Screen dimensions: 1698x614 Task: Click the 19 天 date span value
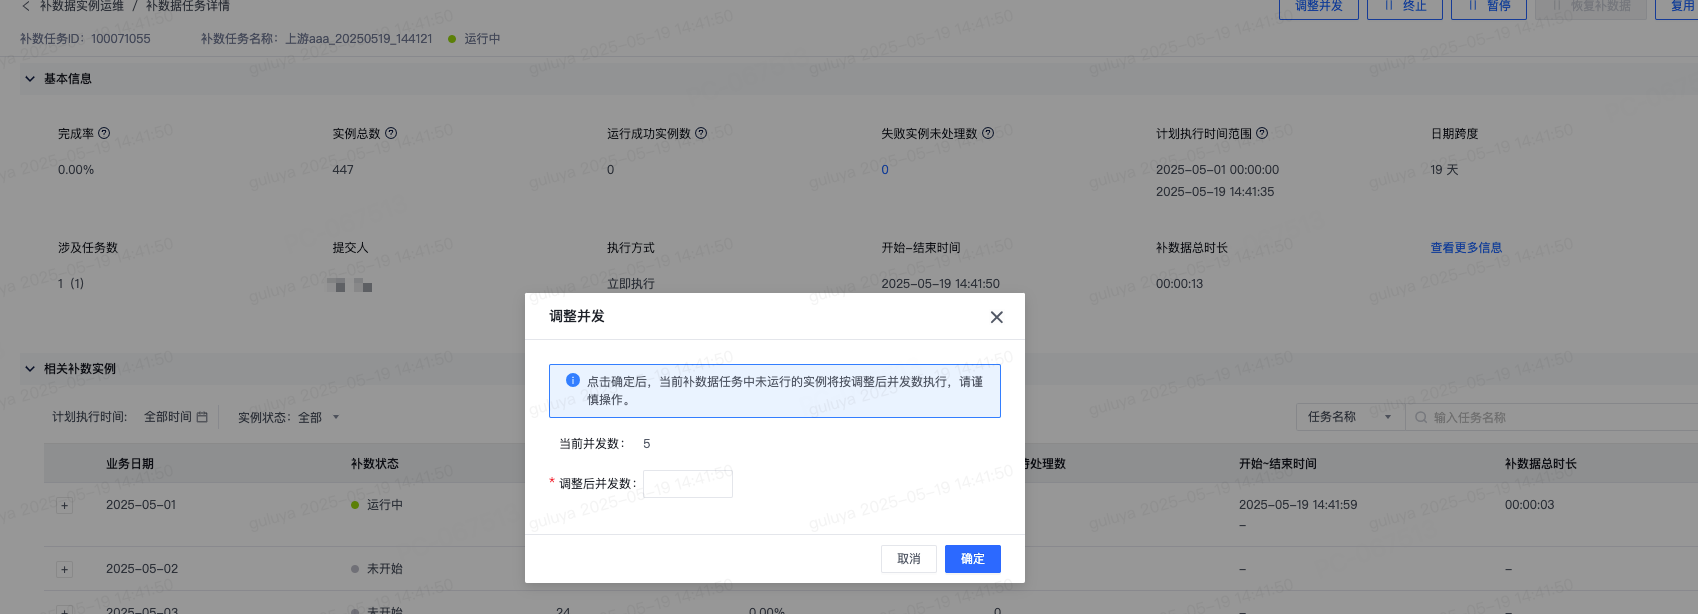[x=1444, y=170]
